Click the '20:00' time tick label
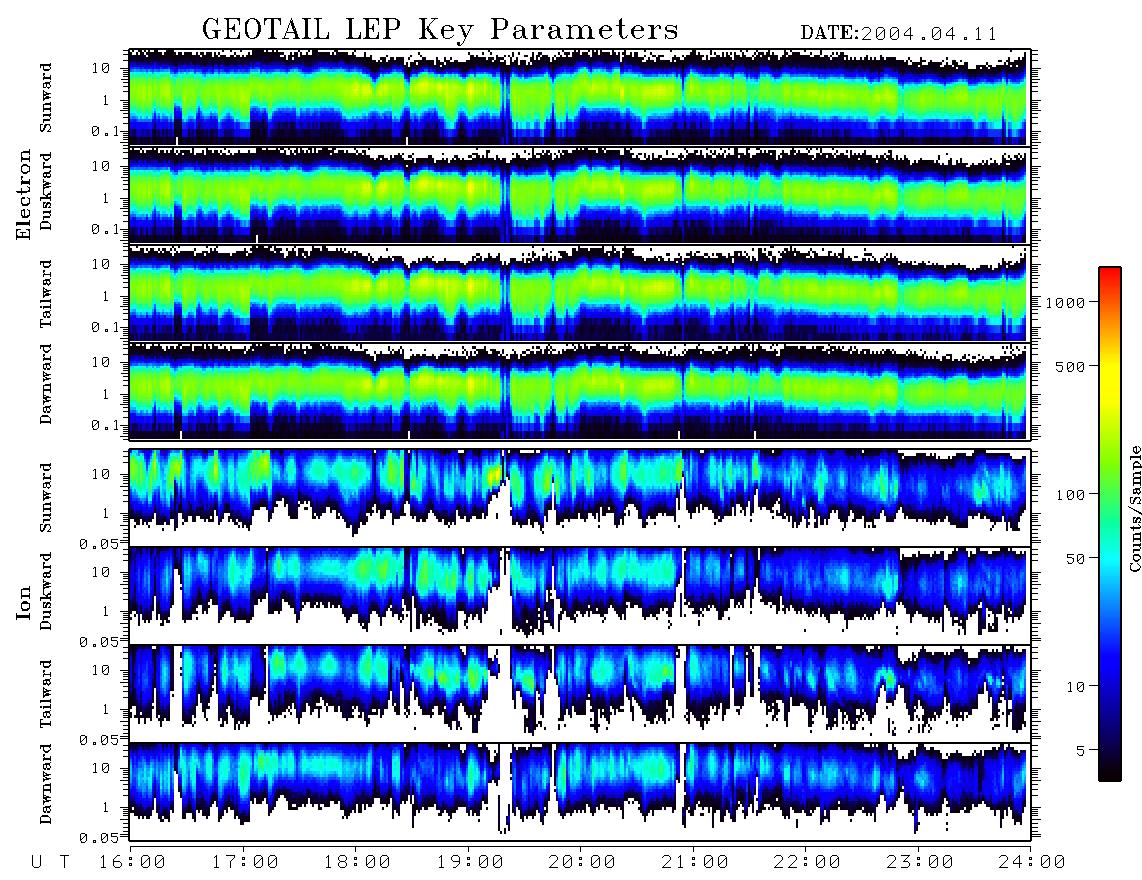 click(x=583, y=863)
